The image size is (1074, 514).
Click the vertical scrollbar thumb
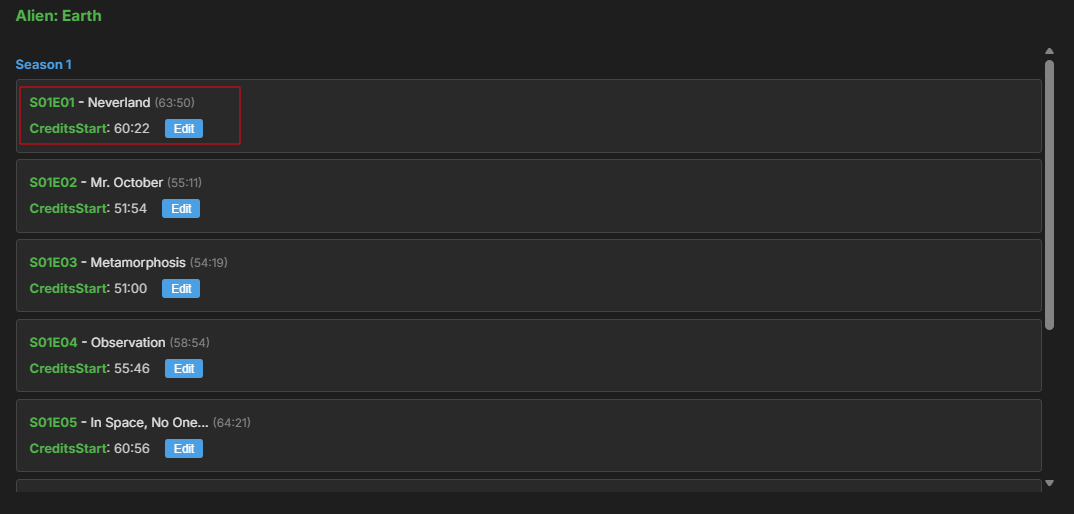pos(1049,195)
